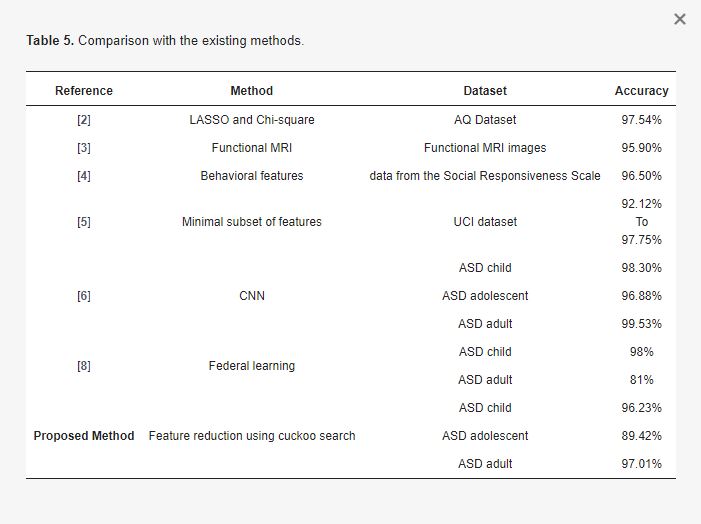
Task: Click the 99.53% accuracy value
Action: click(641, 324)
